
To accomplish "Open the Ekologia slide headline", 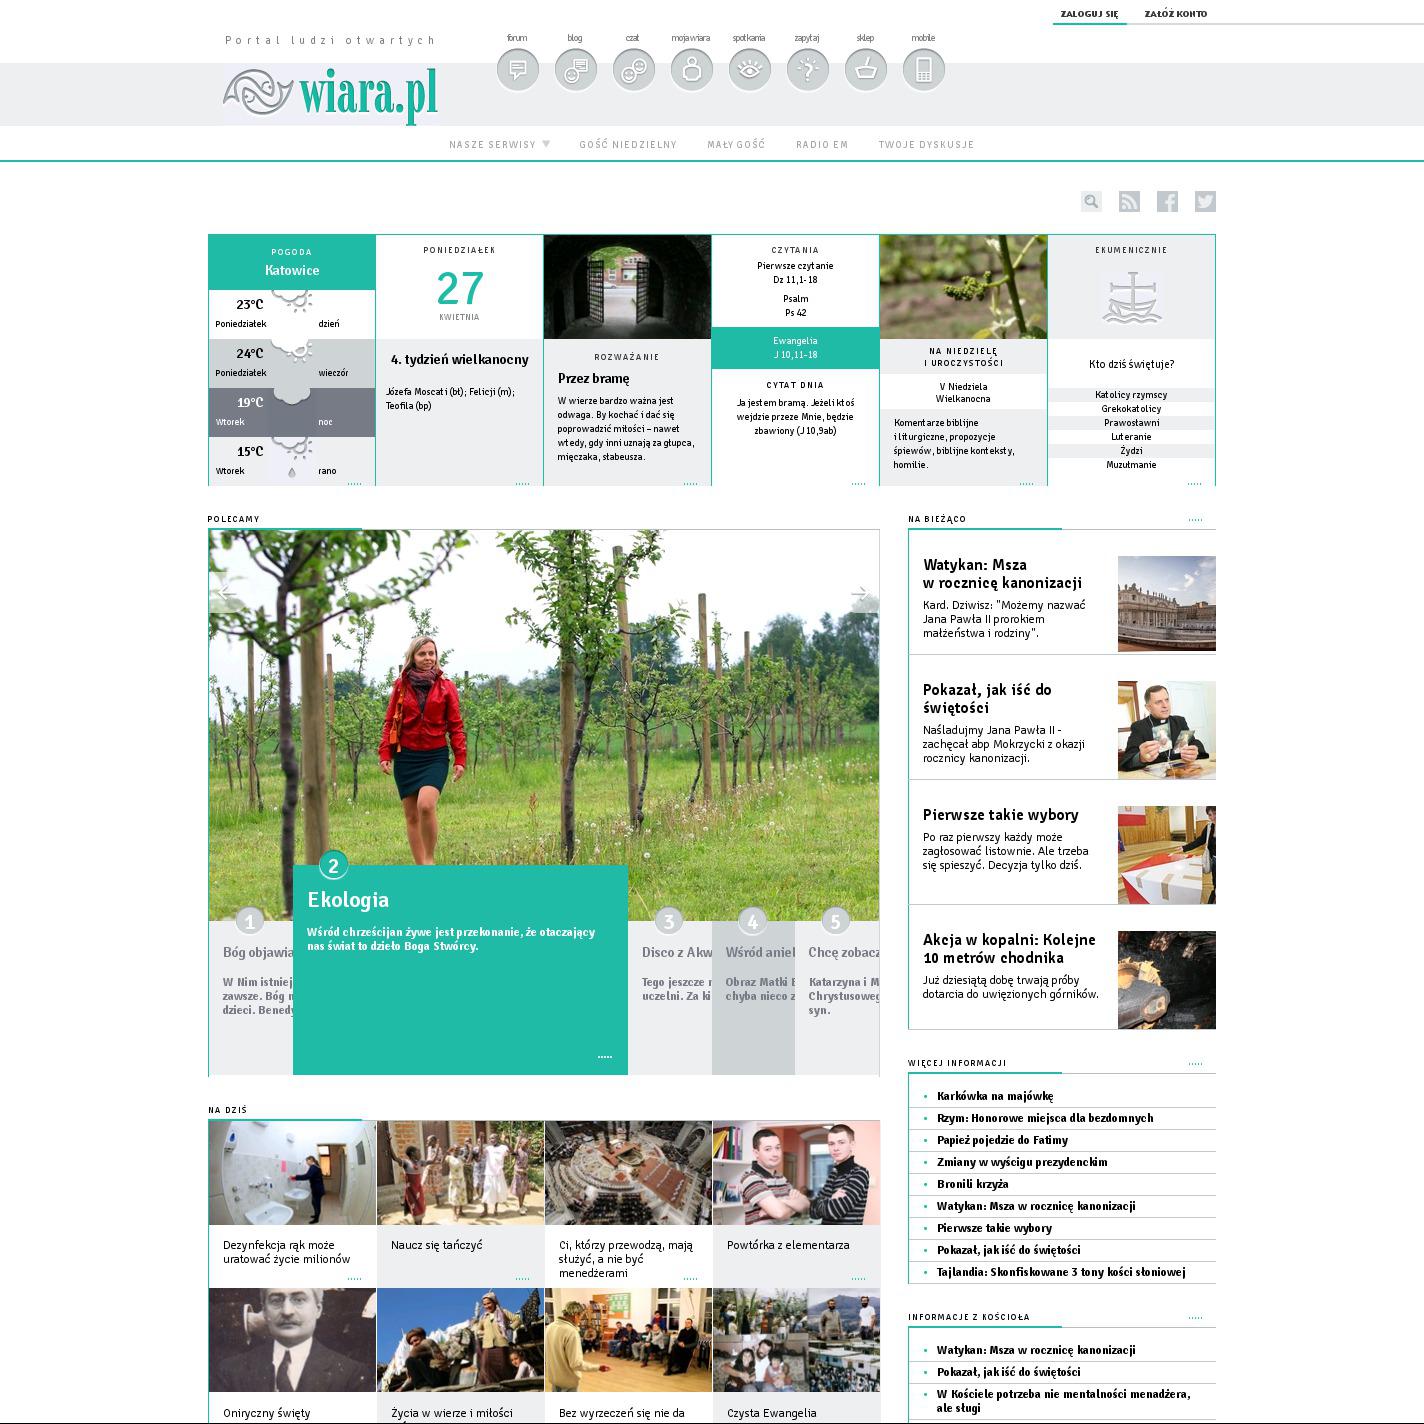I will [348, 900].
